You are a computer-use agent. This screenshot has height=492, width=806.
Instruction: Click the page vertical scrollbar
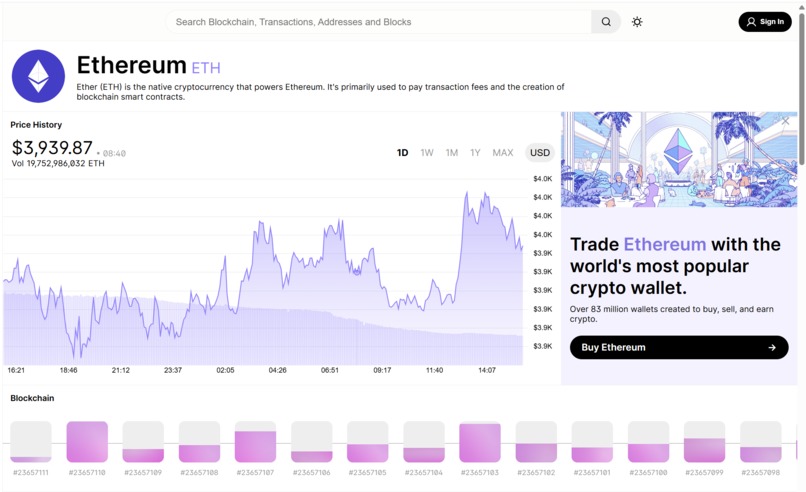tap(802, 87)
